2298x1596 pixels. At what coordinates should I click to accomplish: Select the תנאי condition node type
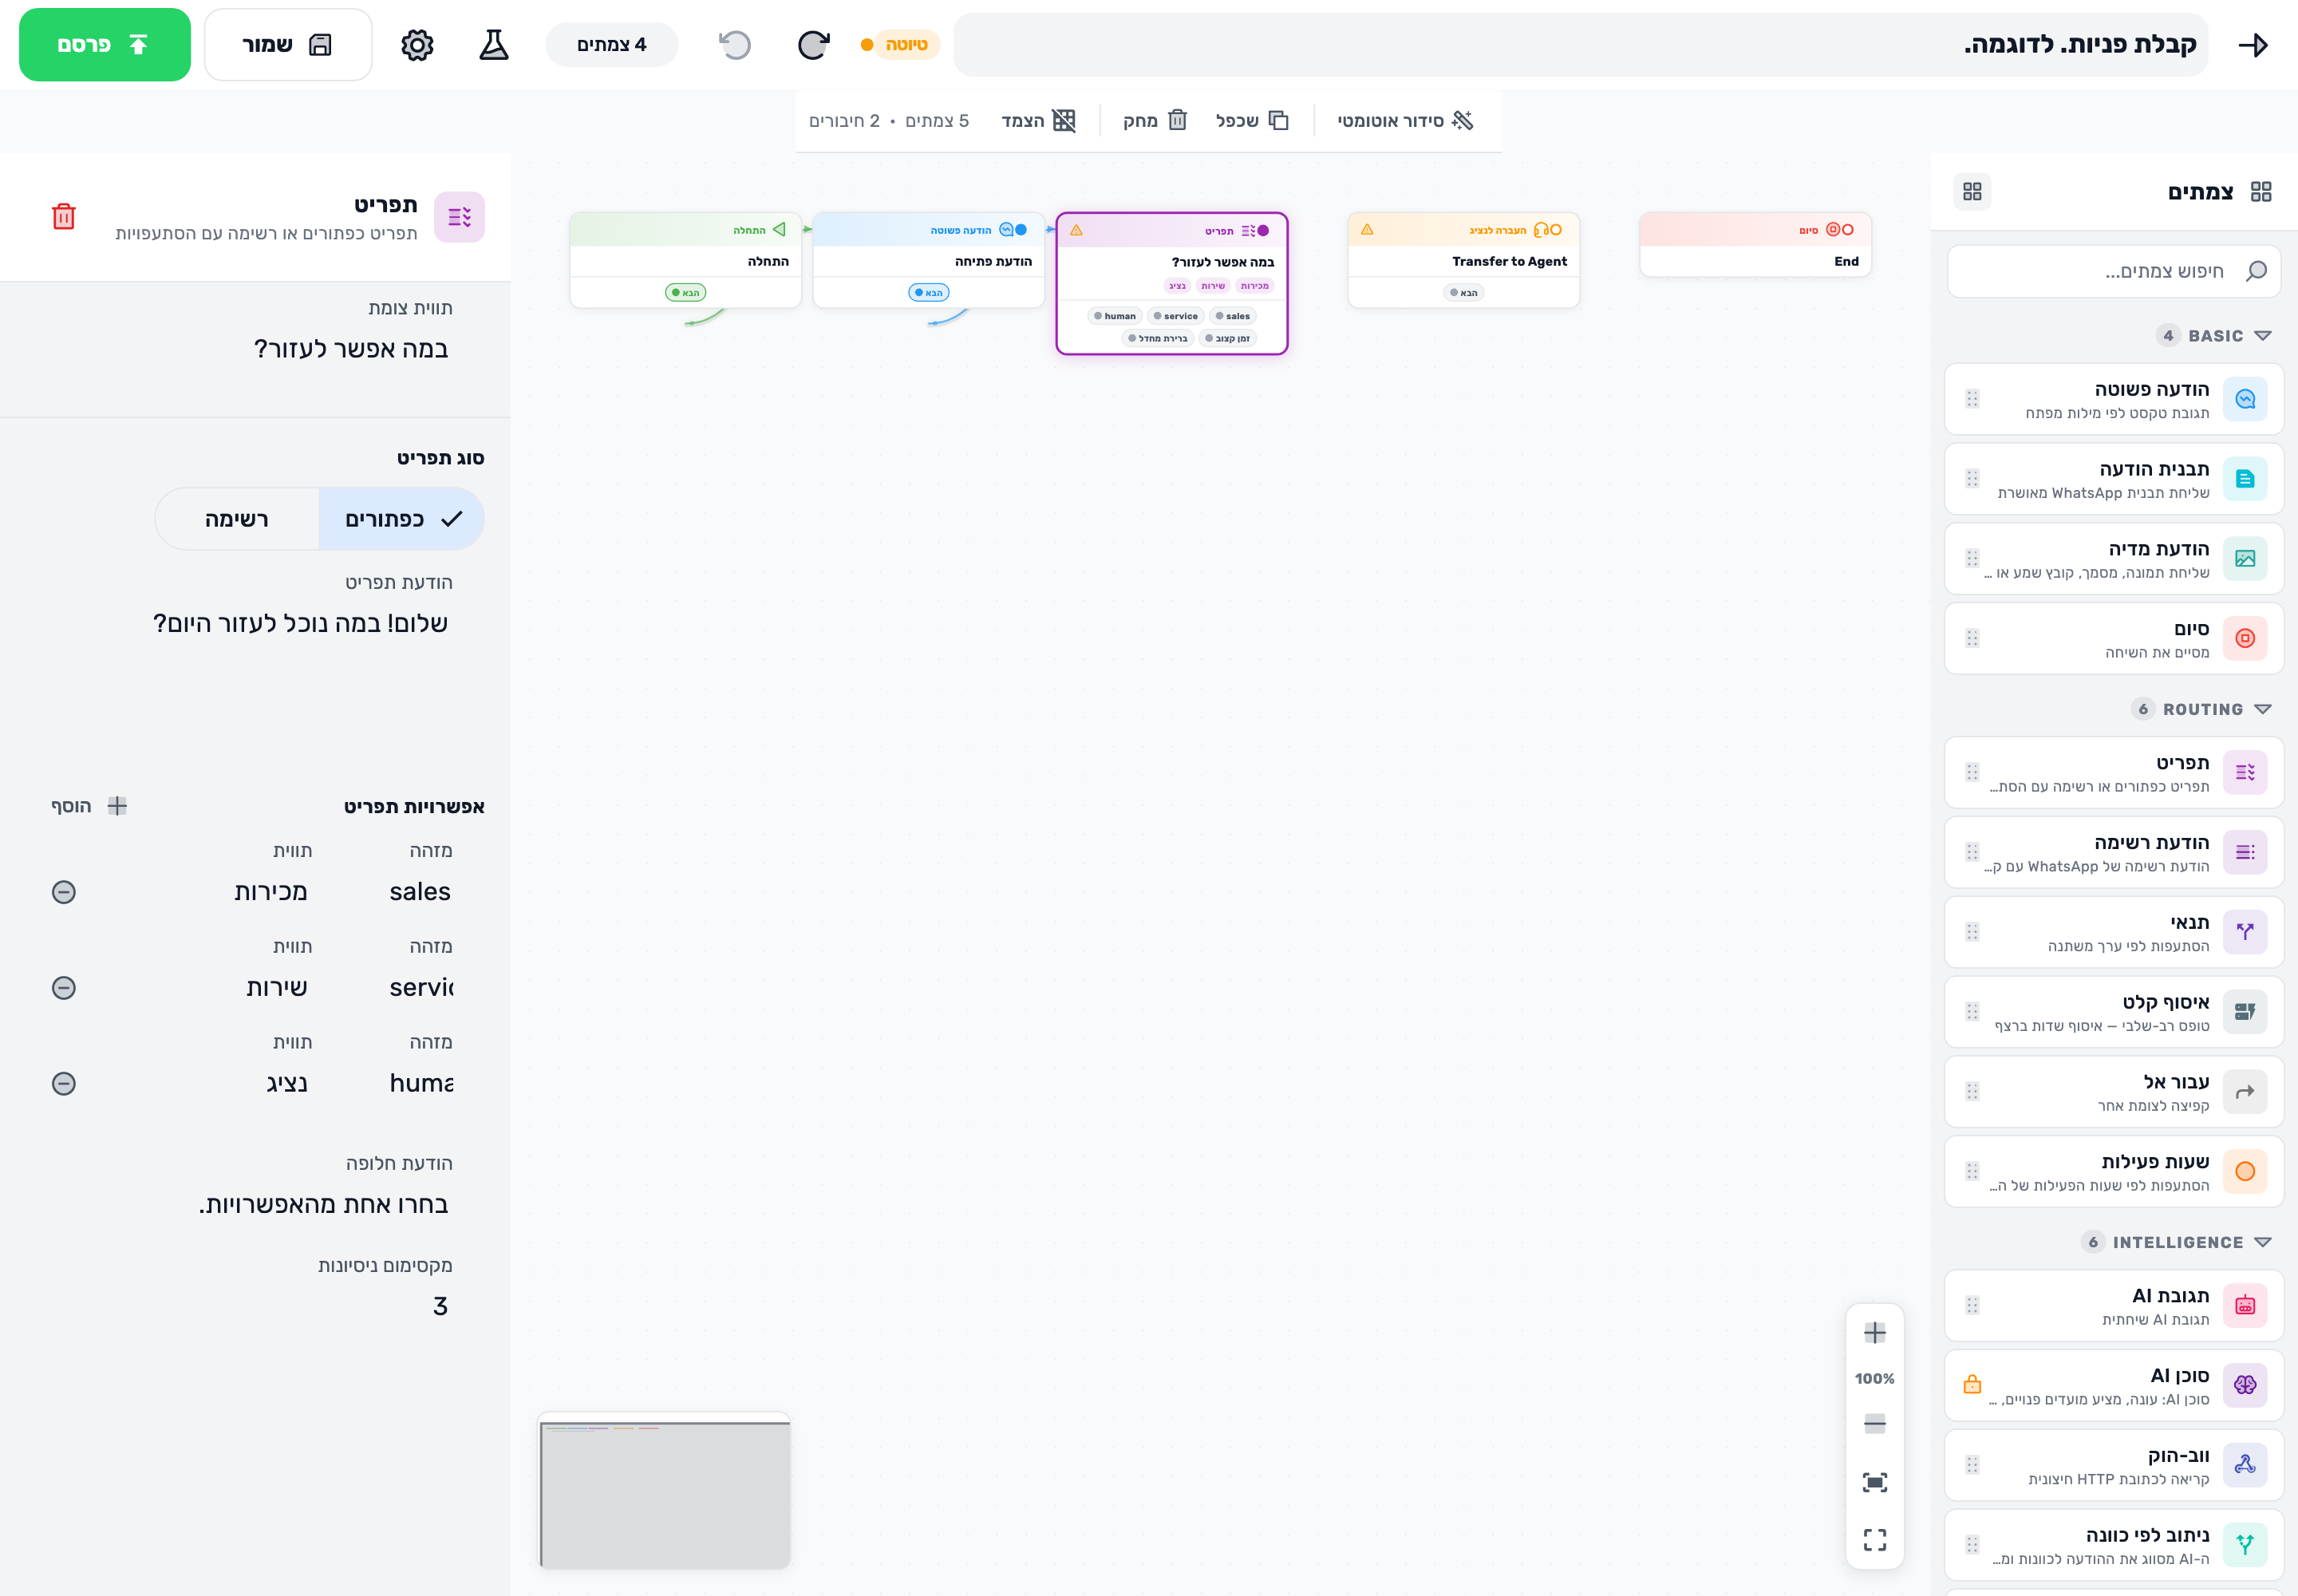[2114, 932]
